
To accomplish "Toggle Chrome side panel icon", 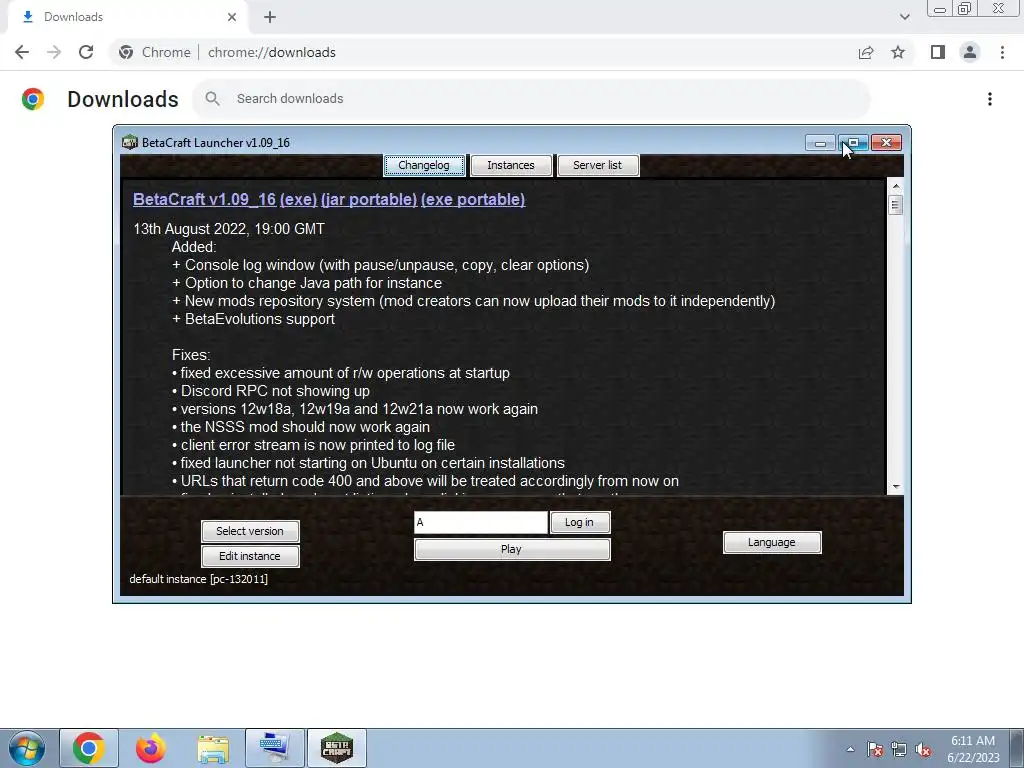I will point(938,52).
